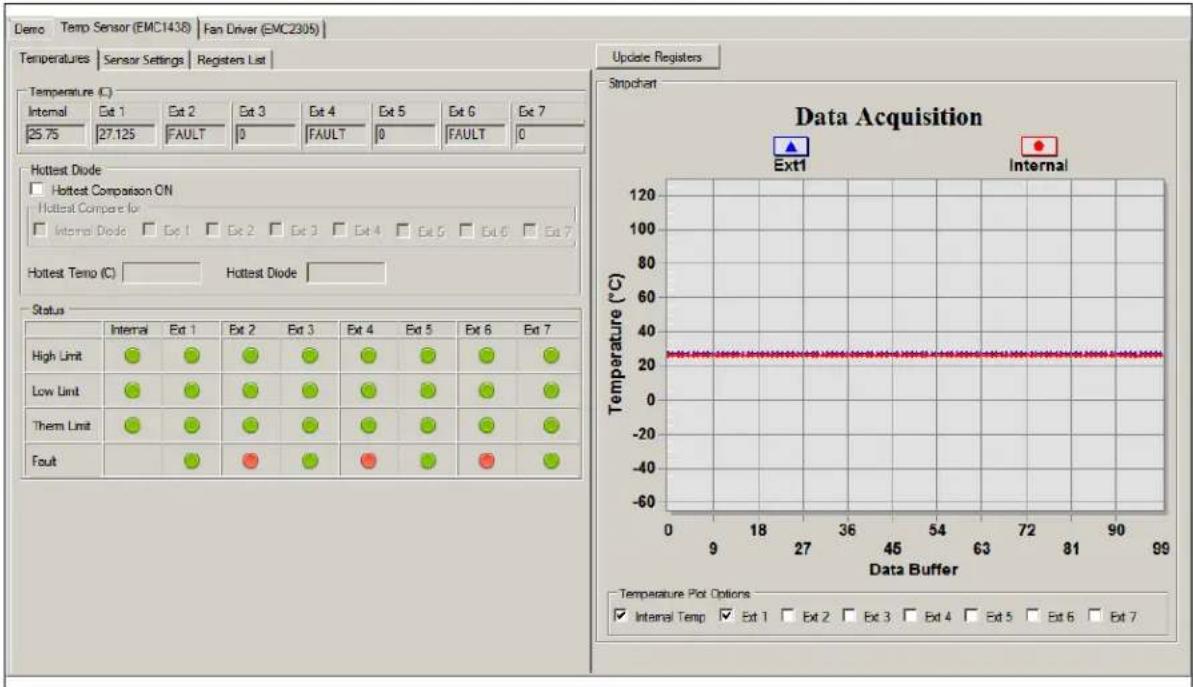Screen dimensions: 1193x687
Task: Enable Ext 3 plot option checkbox
Action: pyautogui.click(x=849, y=615)
